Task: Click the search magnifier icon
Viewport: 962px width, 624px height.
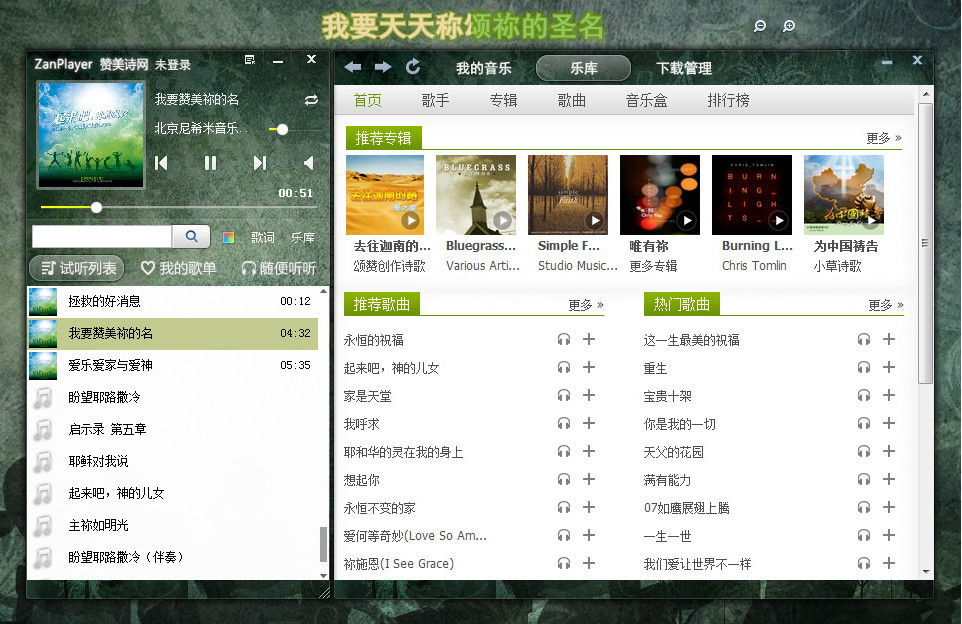Action: 192,236
